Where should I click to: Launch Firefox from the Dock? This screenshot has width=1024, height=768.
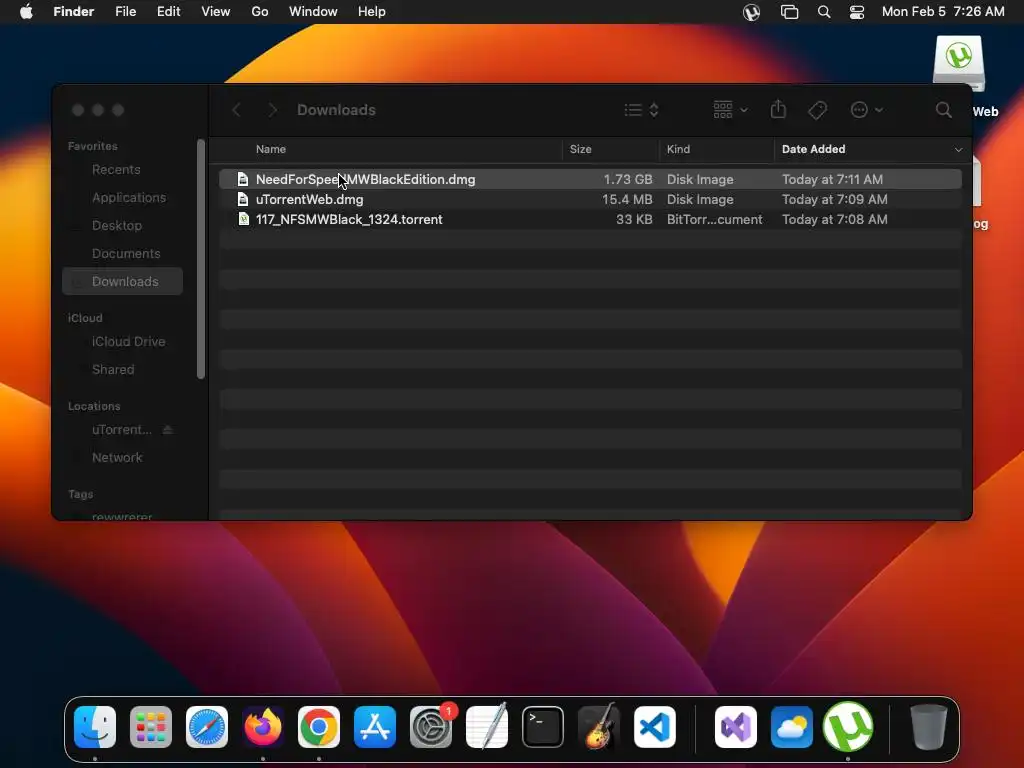pos(263,727)
